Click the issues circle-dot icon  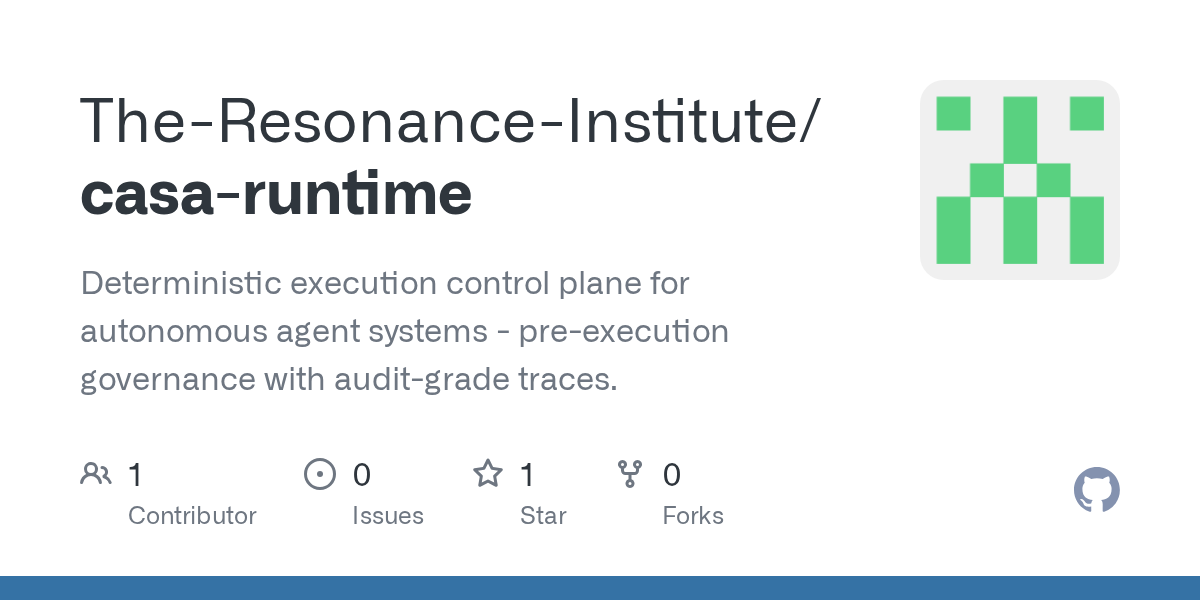point(319,473)
